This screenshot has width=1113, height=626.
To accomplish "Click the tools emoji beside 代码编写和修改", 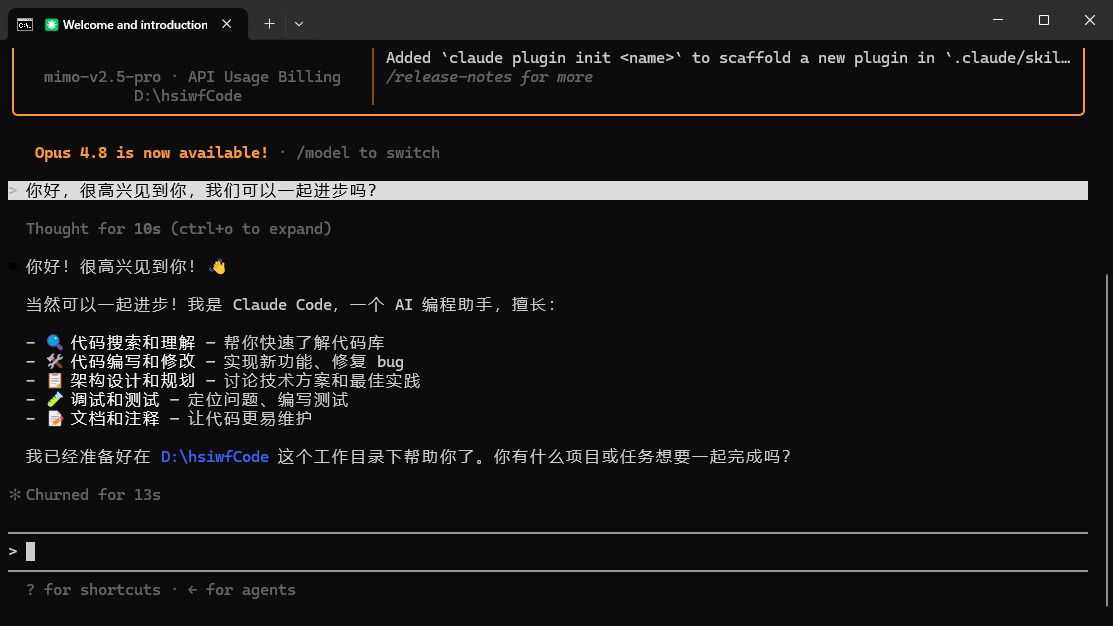I will tap(55, 362).
